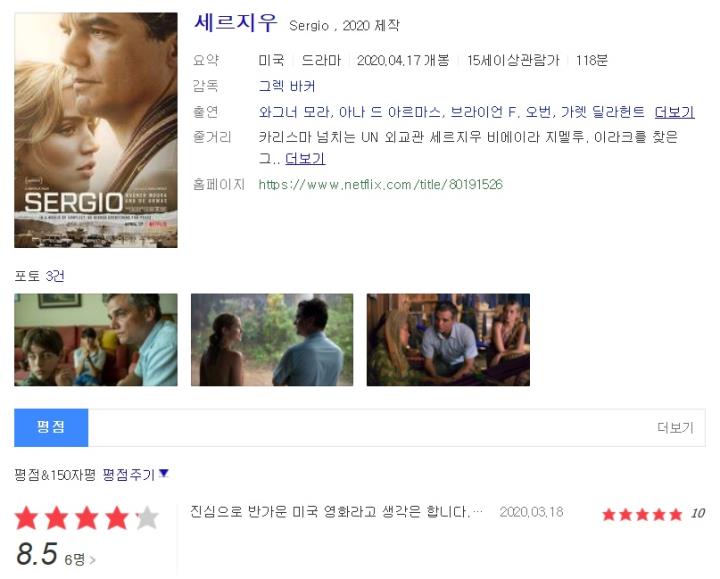Image resolution: width=720 pixels, height=579 pixels.
Task: Open the Netflix homepage URL
Action: click(381, 184)
